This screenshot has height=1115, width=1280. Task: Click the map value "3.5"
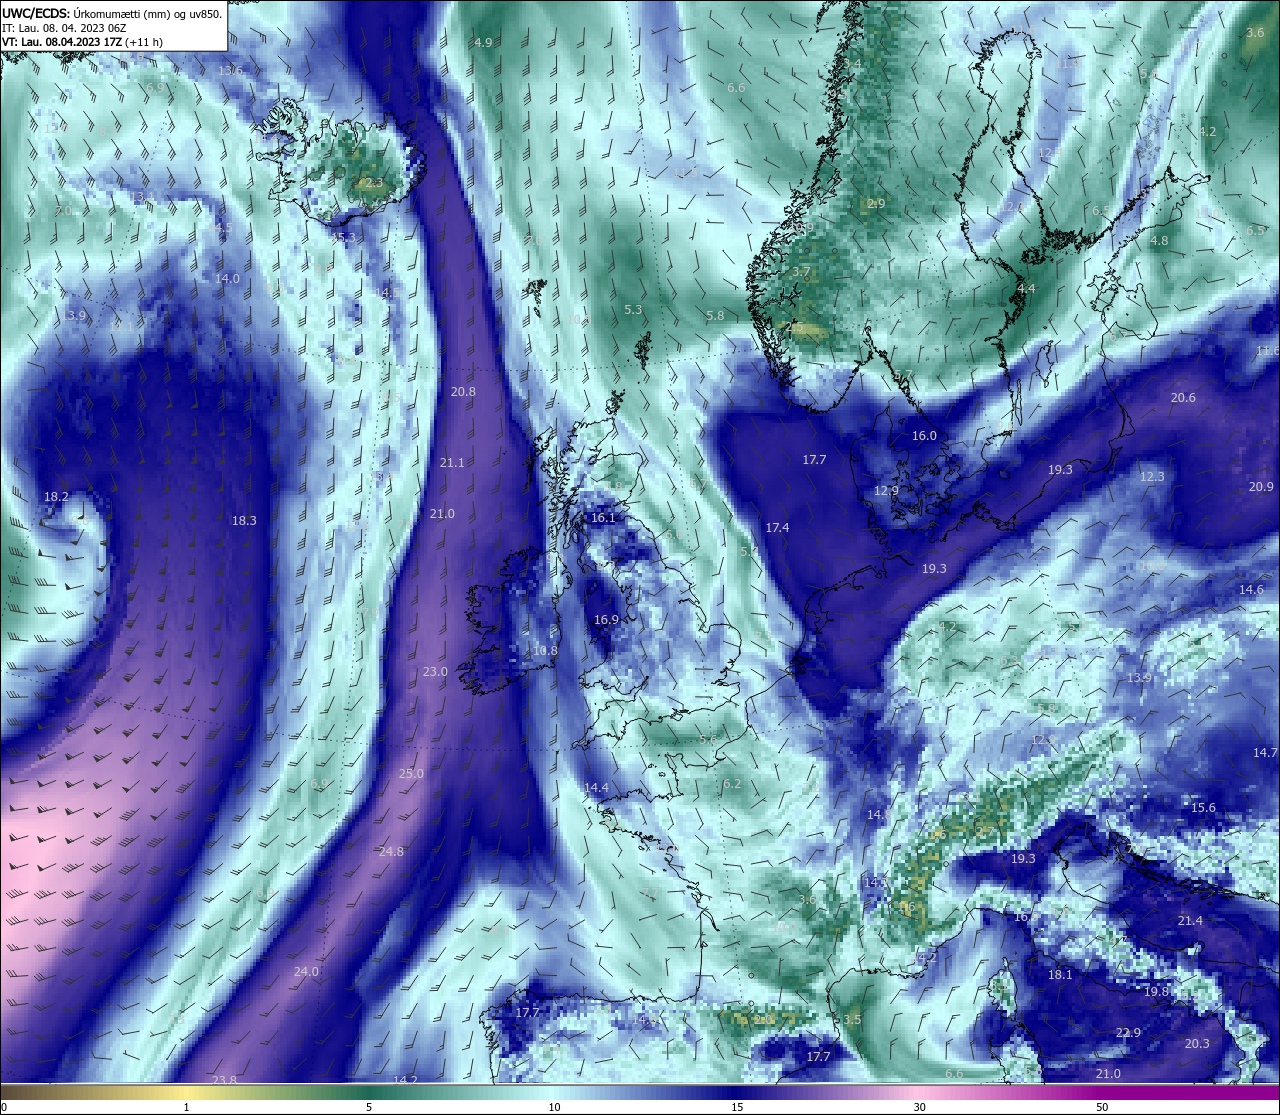(x=851, y=1020)
